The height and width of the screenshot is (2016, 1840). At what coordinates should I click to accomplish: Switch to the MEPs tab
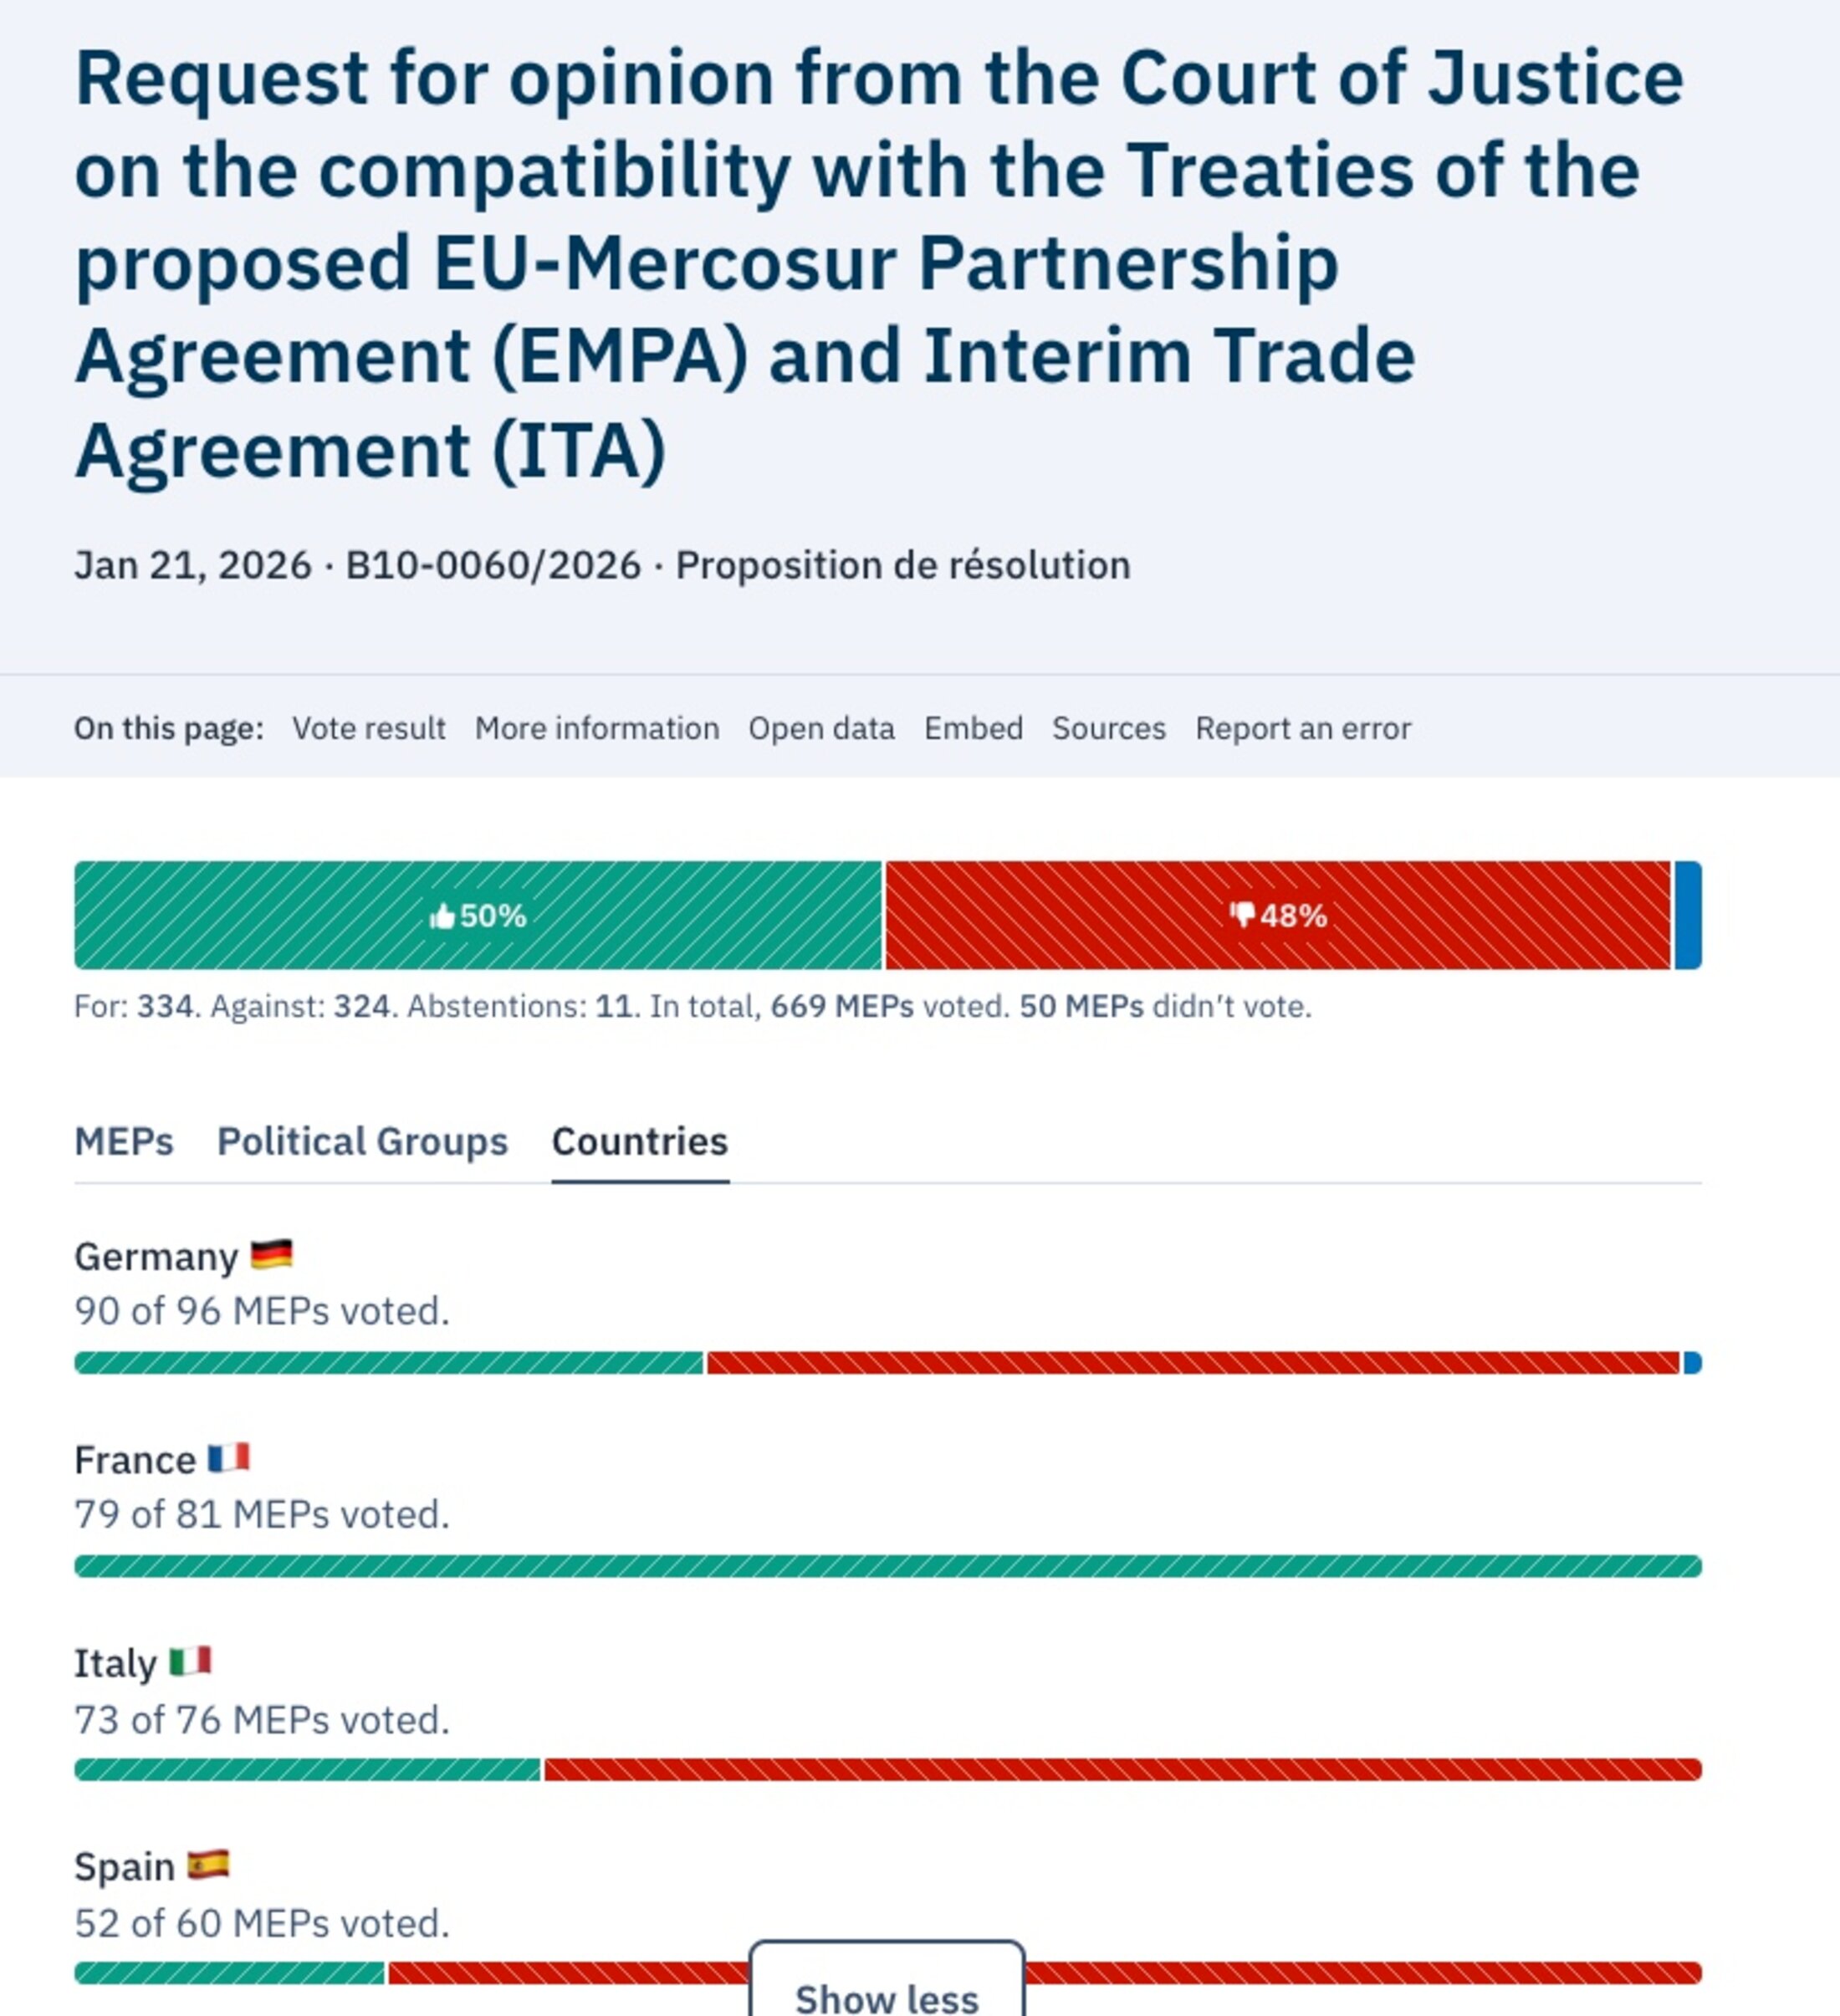124,1141
